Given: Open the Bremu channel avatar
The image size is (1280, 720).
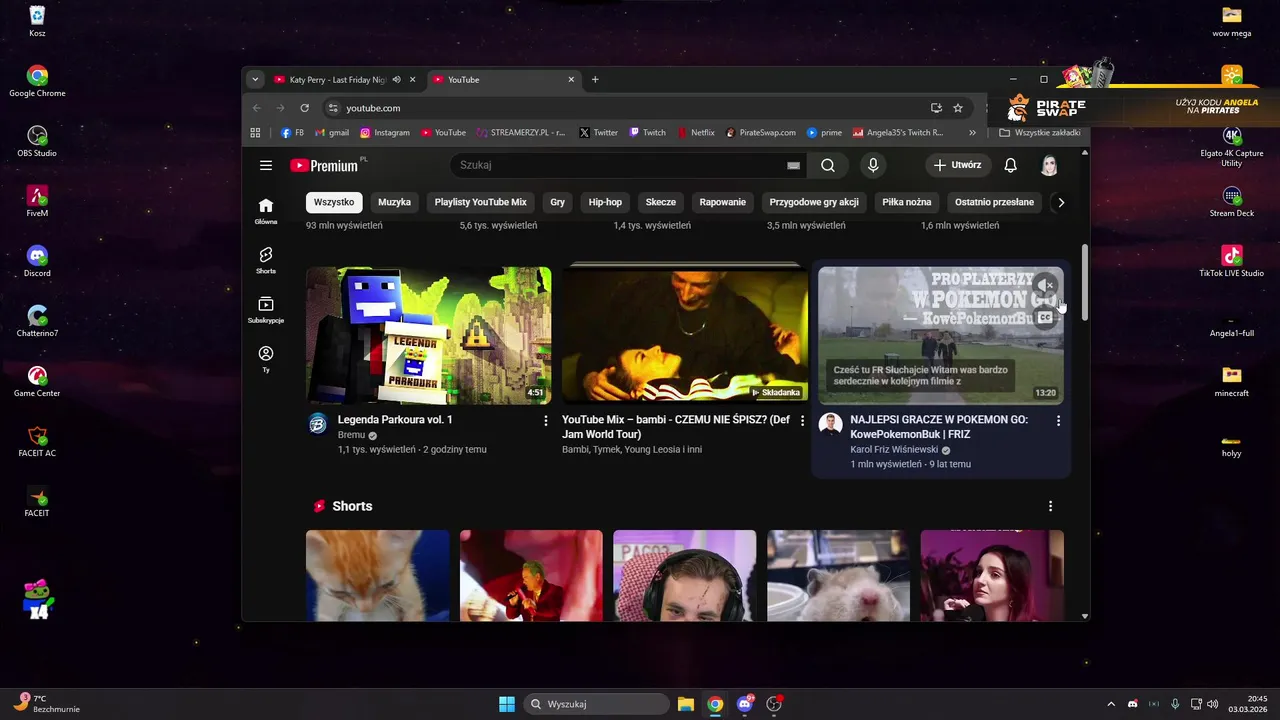Looking at the screenshot, I should pyautogui.click(x=318, y=424).
